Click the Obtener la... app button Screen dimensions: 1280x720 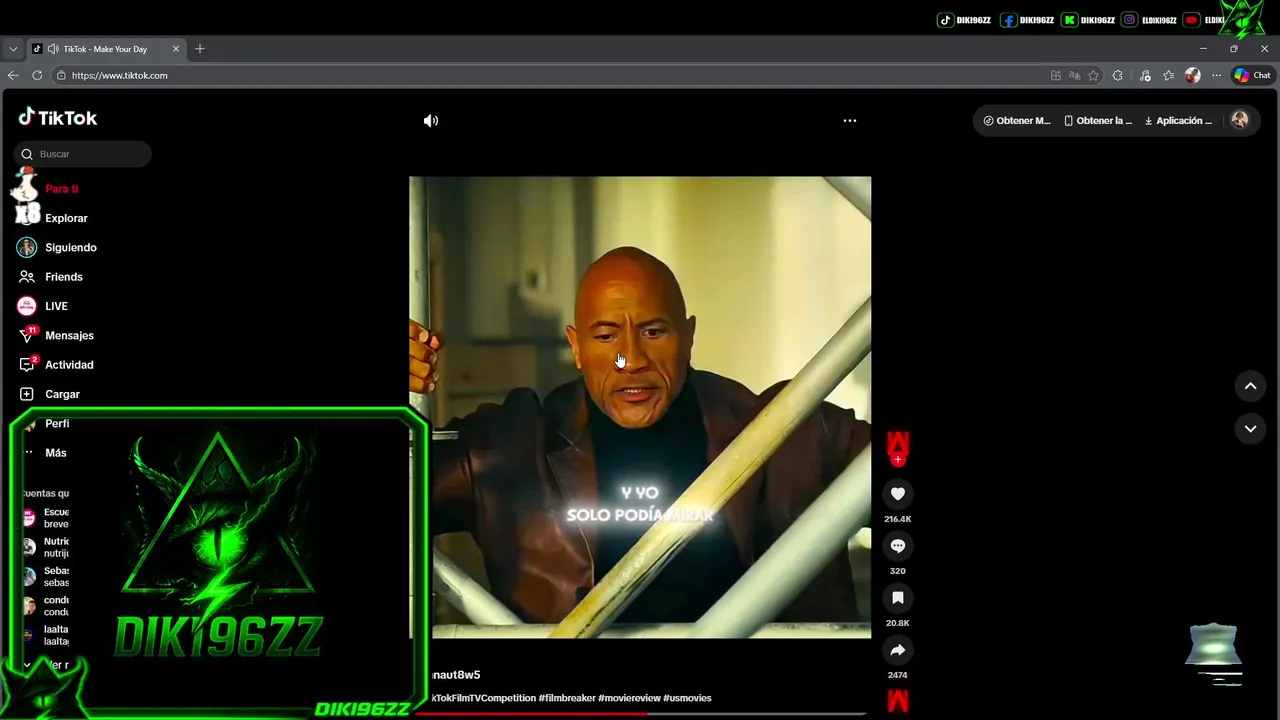(x=1098, y=121)
